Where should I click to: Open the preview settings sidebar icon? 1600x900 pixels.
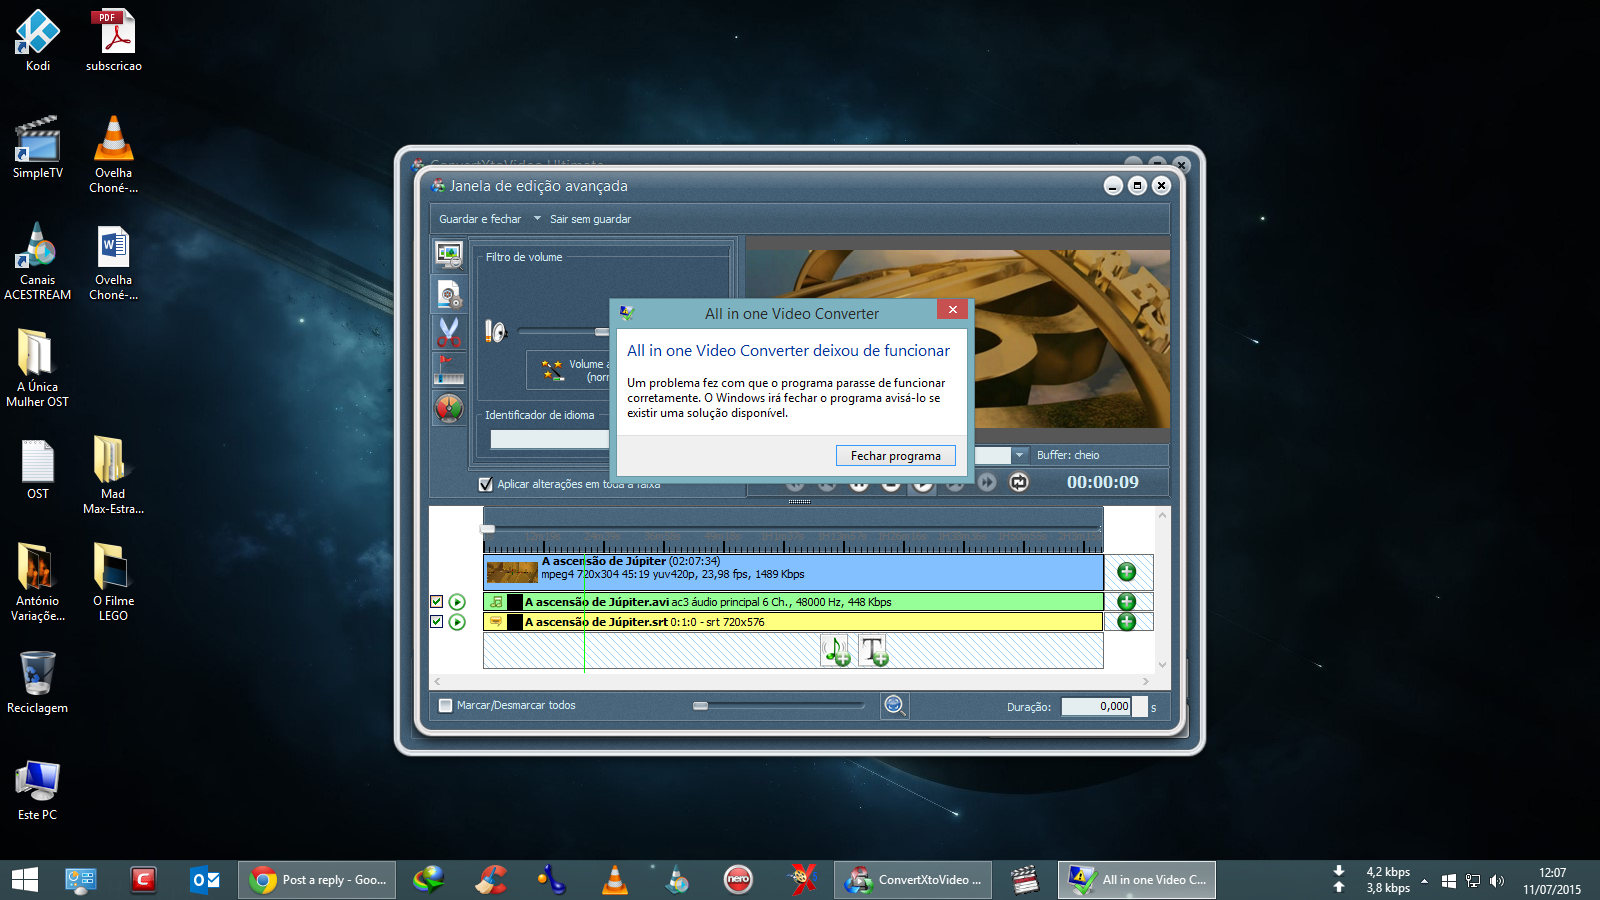coord(449,255)
